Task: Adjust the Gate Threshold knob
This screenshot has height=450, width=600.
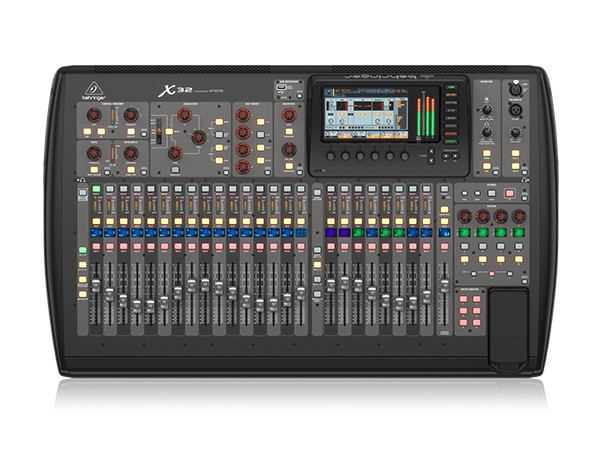Action: [94, 153]
